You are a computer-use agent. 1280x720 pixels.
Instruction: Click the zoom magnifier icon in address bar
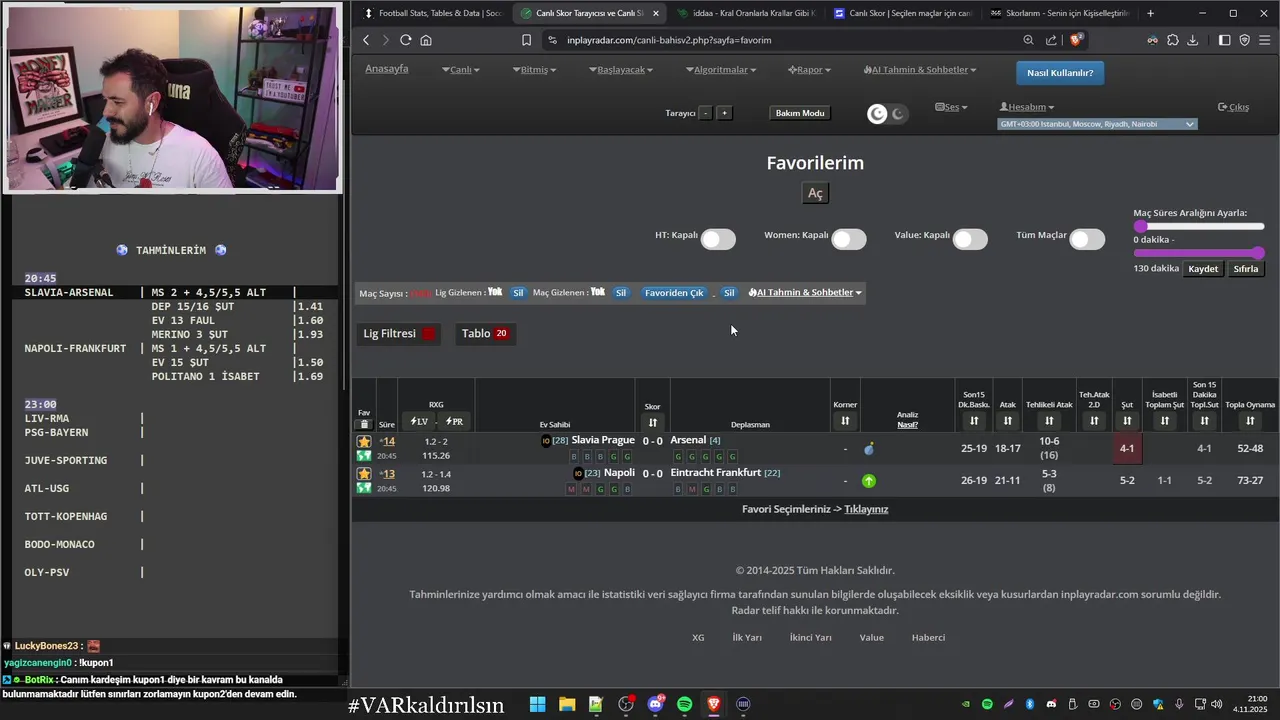(1028, 40)
